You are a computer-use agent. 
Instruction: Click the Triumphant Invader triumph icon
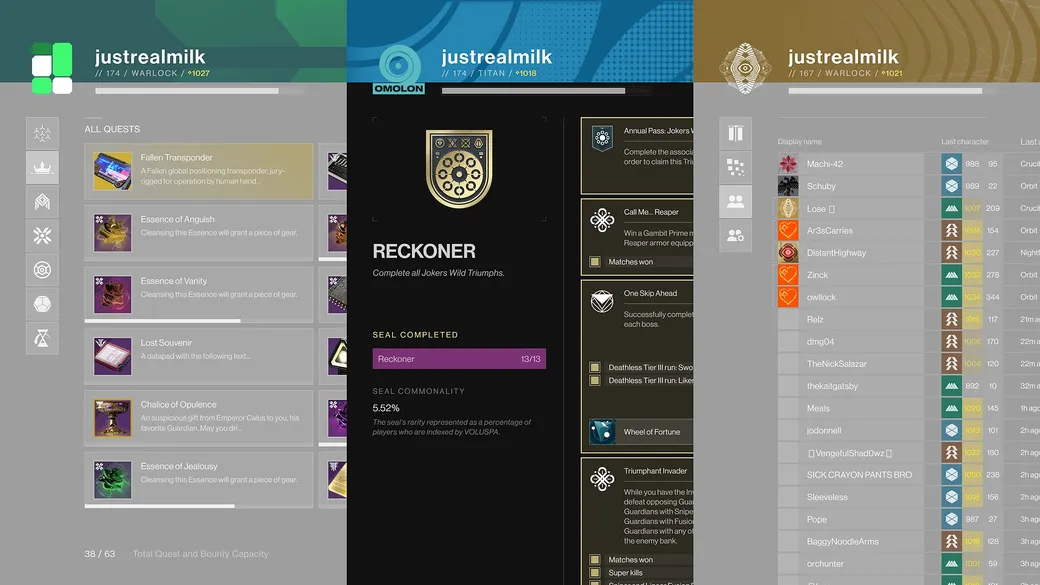(x=602, y=479)
